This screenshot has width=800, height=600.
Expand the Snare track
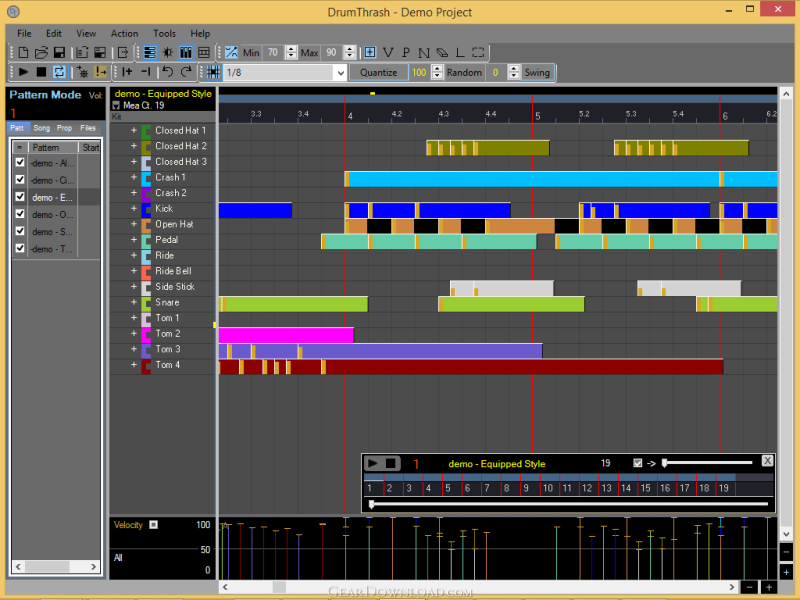[134, 302]
